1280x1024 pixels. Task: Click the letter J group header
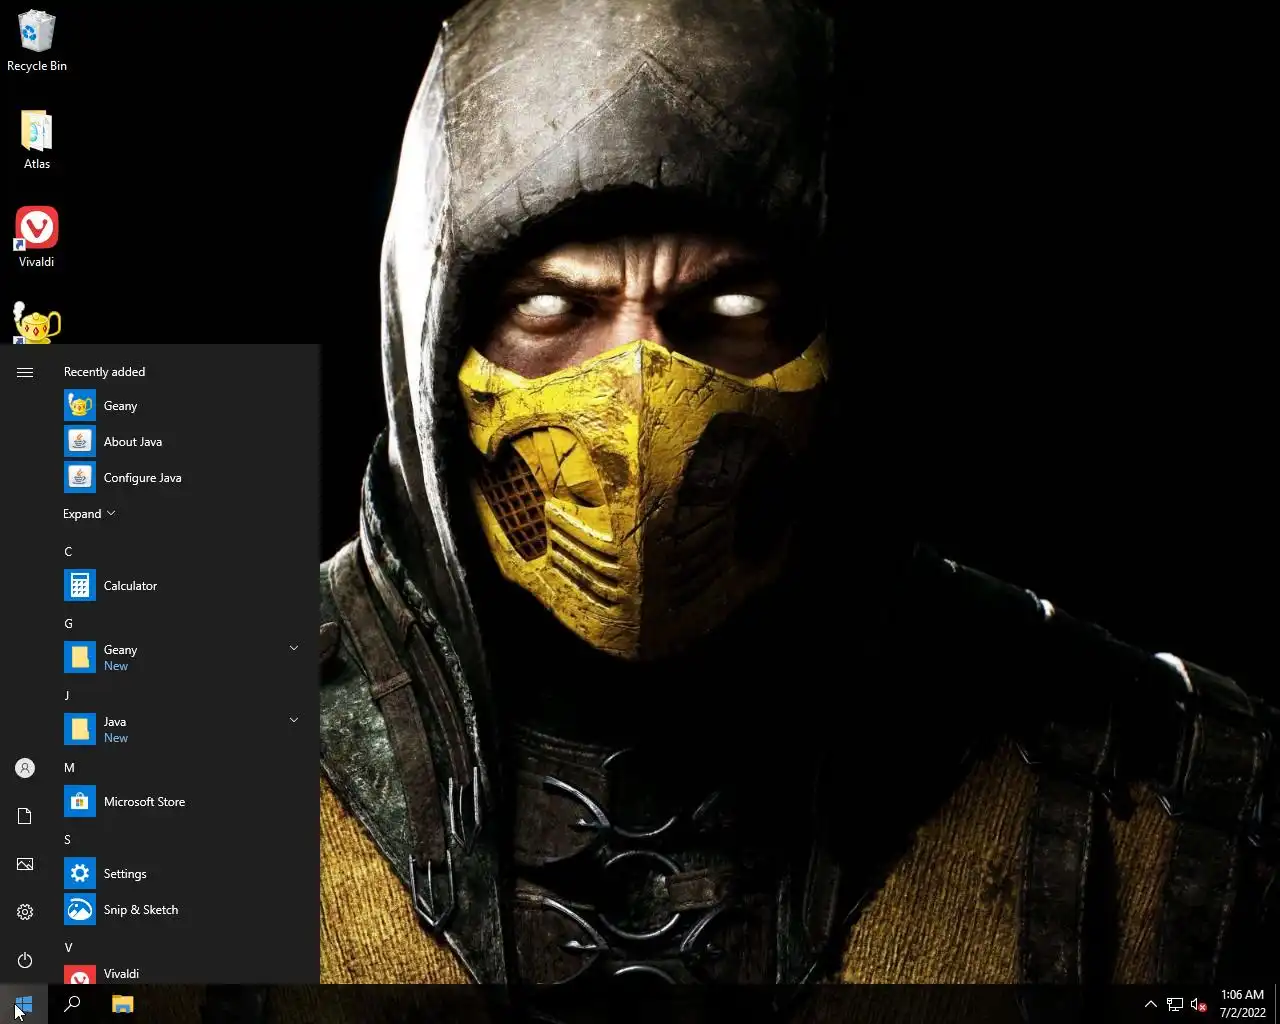tap(67, 696)
